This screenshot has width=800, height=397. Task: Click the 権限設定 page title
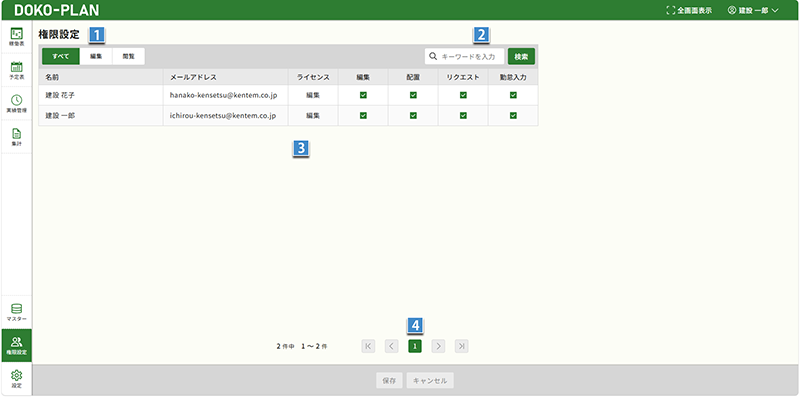[x=59, y=35]
